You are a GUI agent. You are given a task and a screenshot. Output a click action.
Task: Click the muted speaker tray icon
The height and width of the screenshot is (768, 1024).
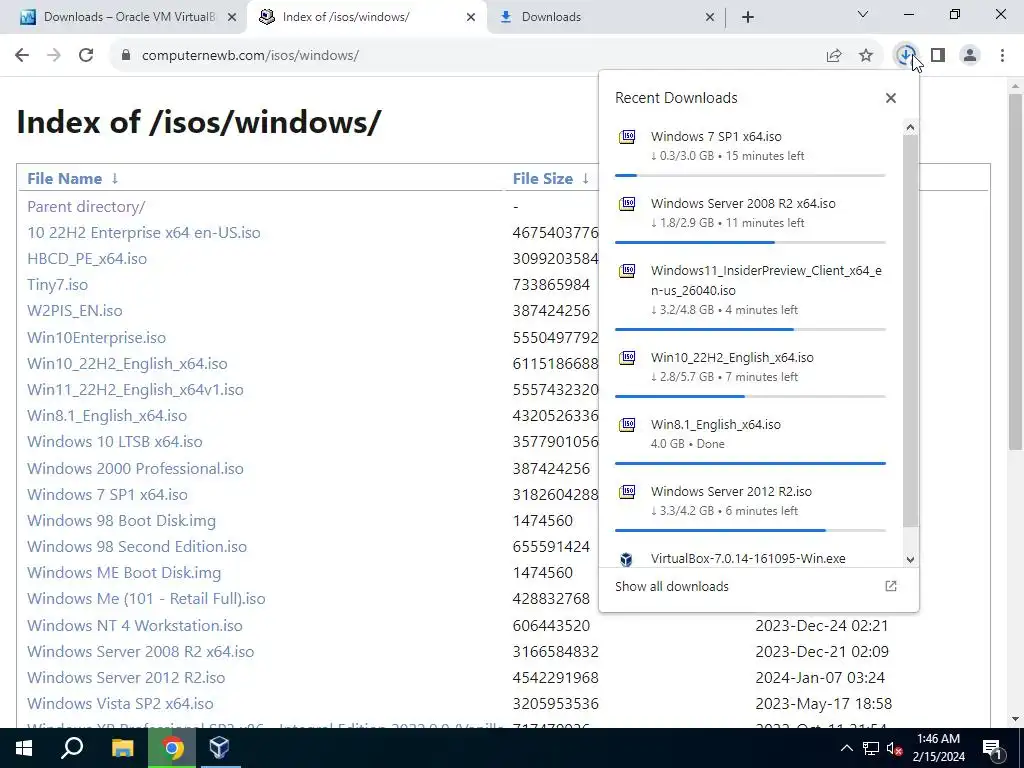[895, 748]
